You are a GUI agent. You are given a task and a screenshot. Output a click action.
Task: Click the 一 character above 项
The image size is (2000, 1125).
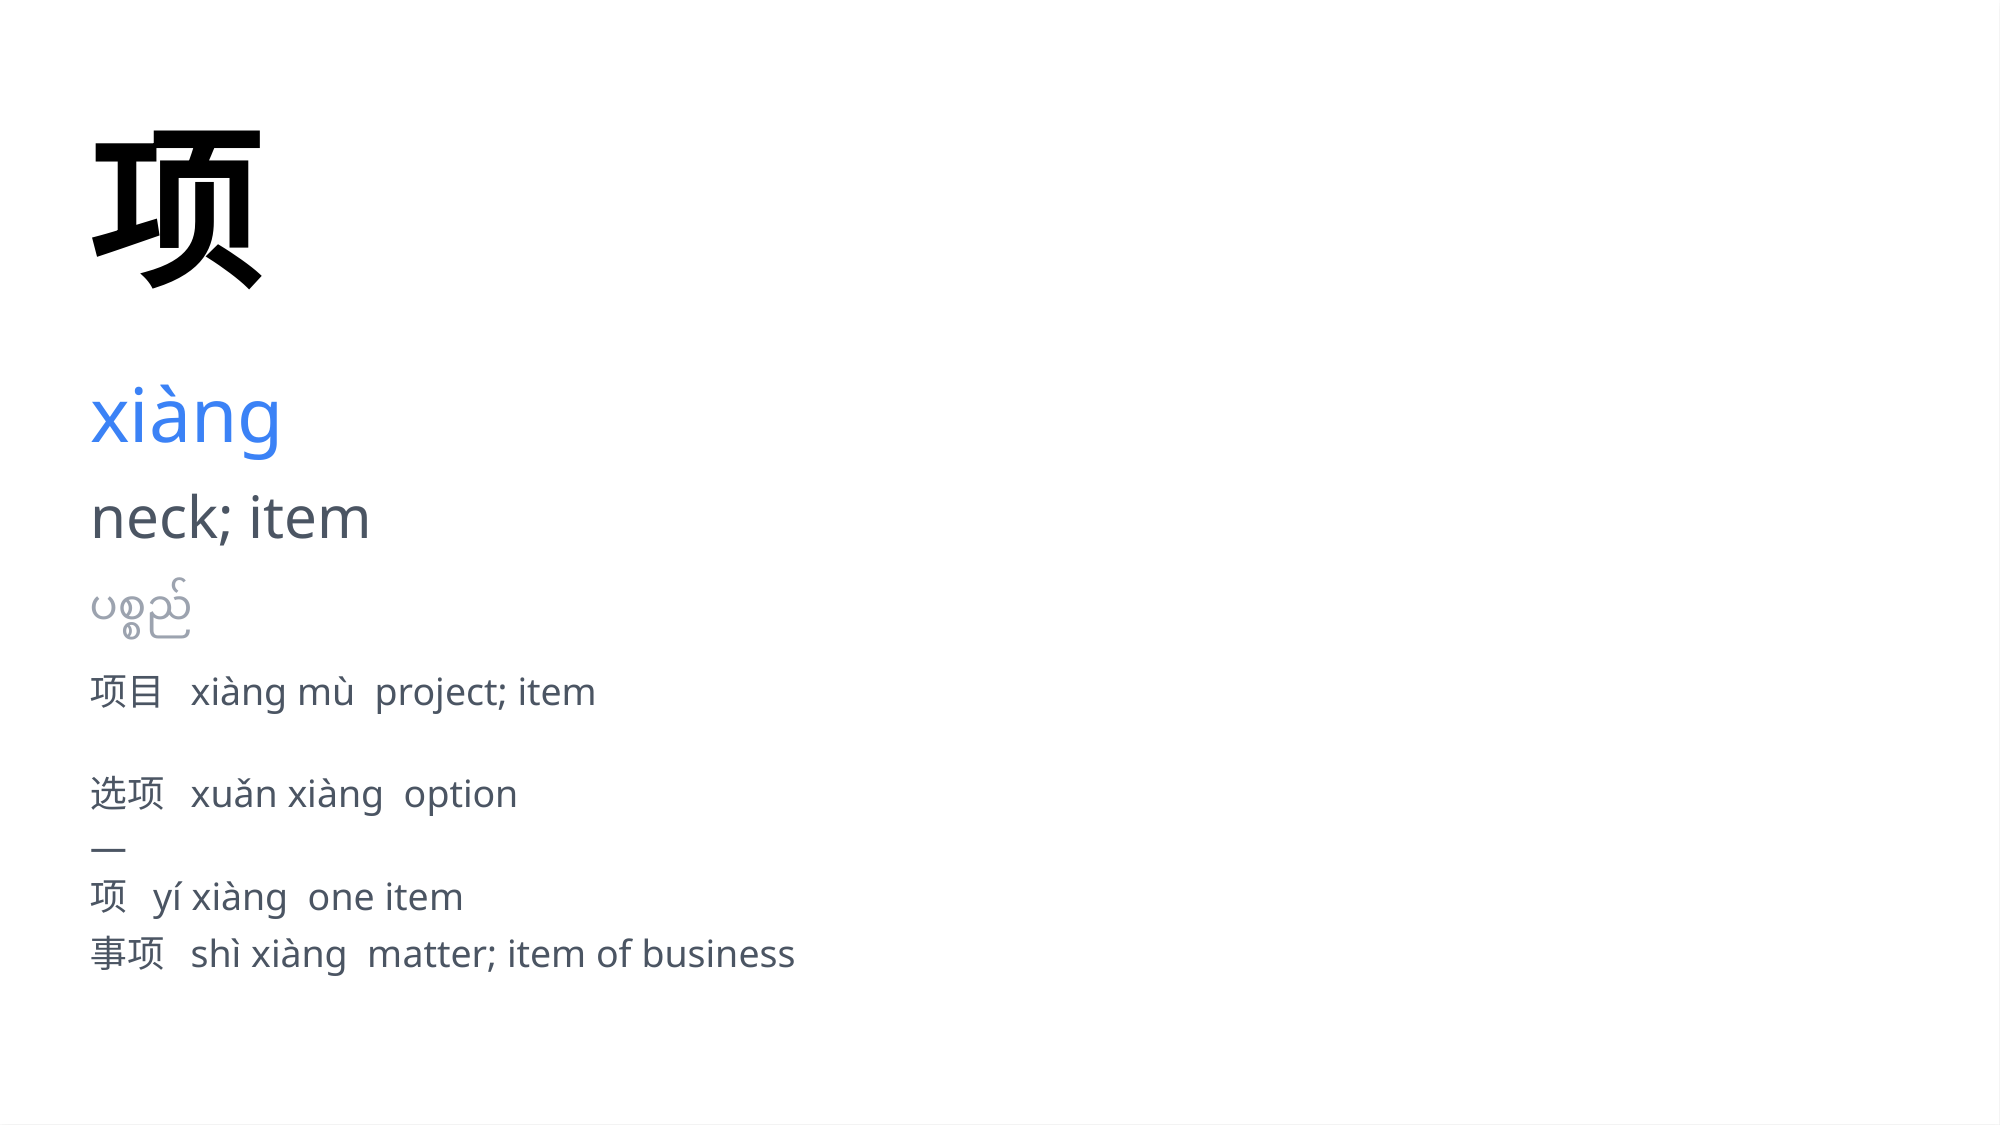[x=108, y=850]
